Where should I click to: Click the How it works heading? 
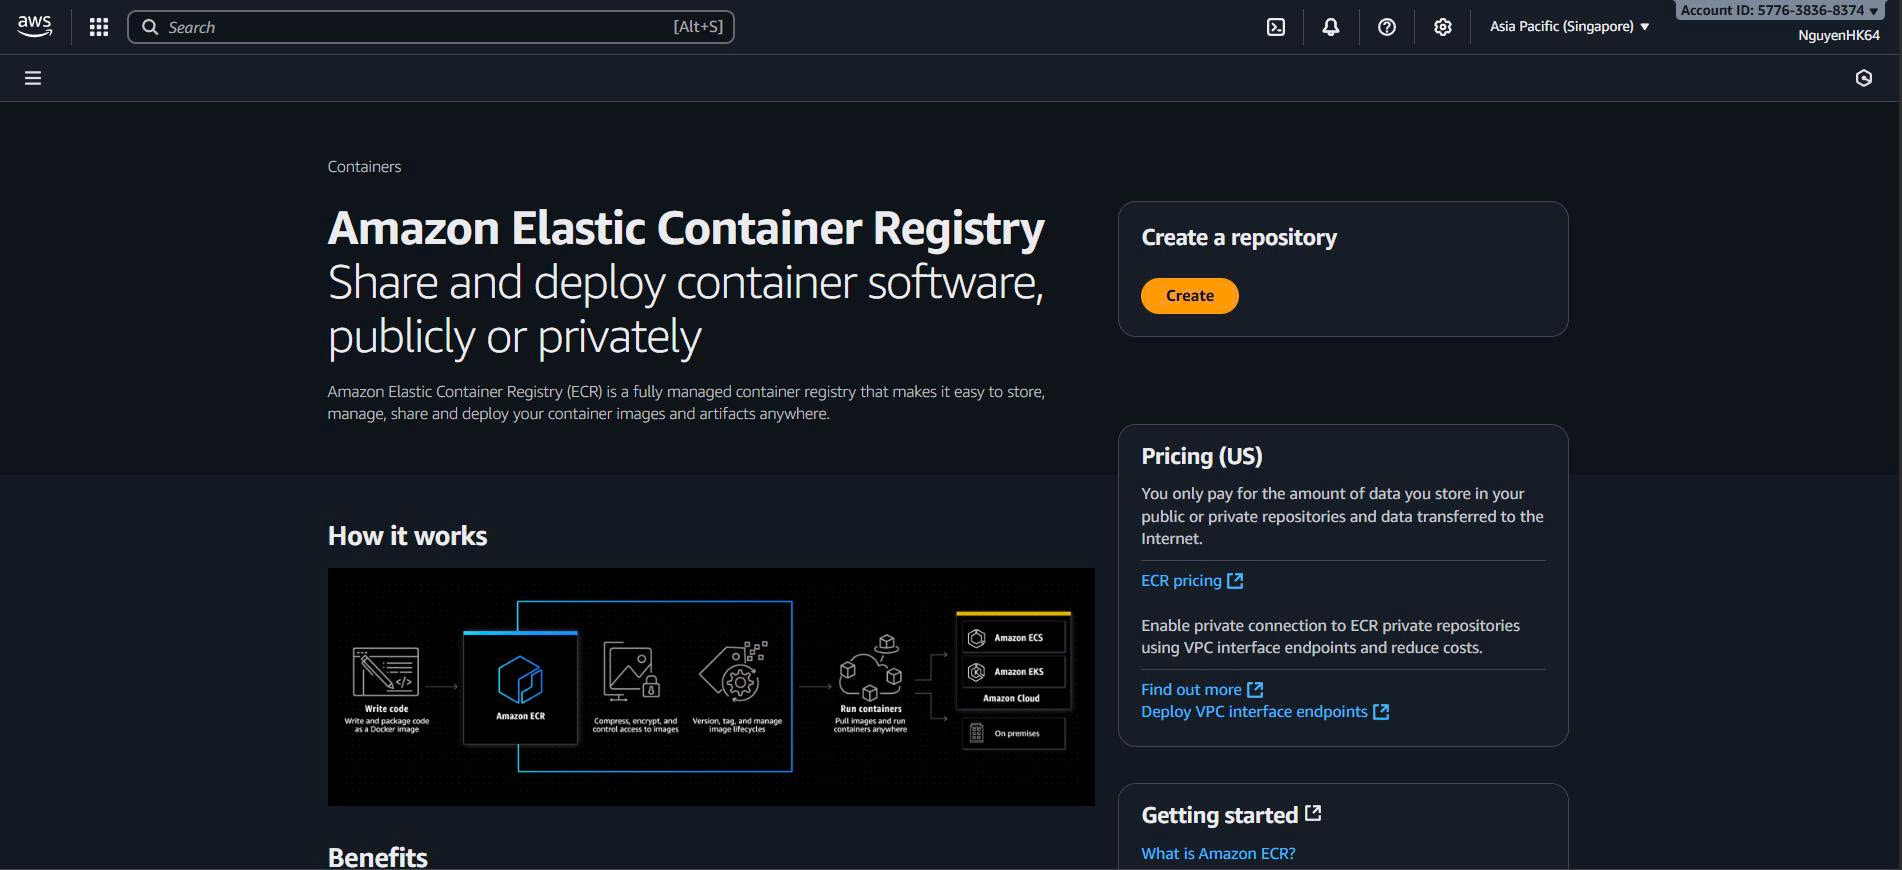[407, 536]
